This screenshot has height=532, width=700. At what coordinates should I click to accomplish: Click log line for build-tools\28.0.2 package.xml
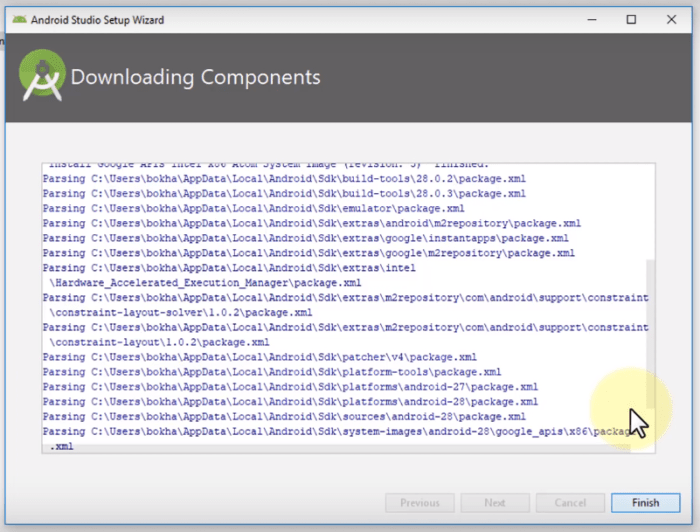coord(284,179)
